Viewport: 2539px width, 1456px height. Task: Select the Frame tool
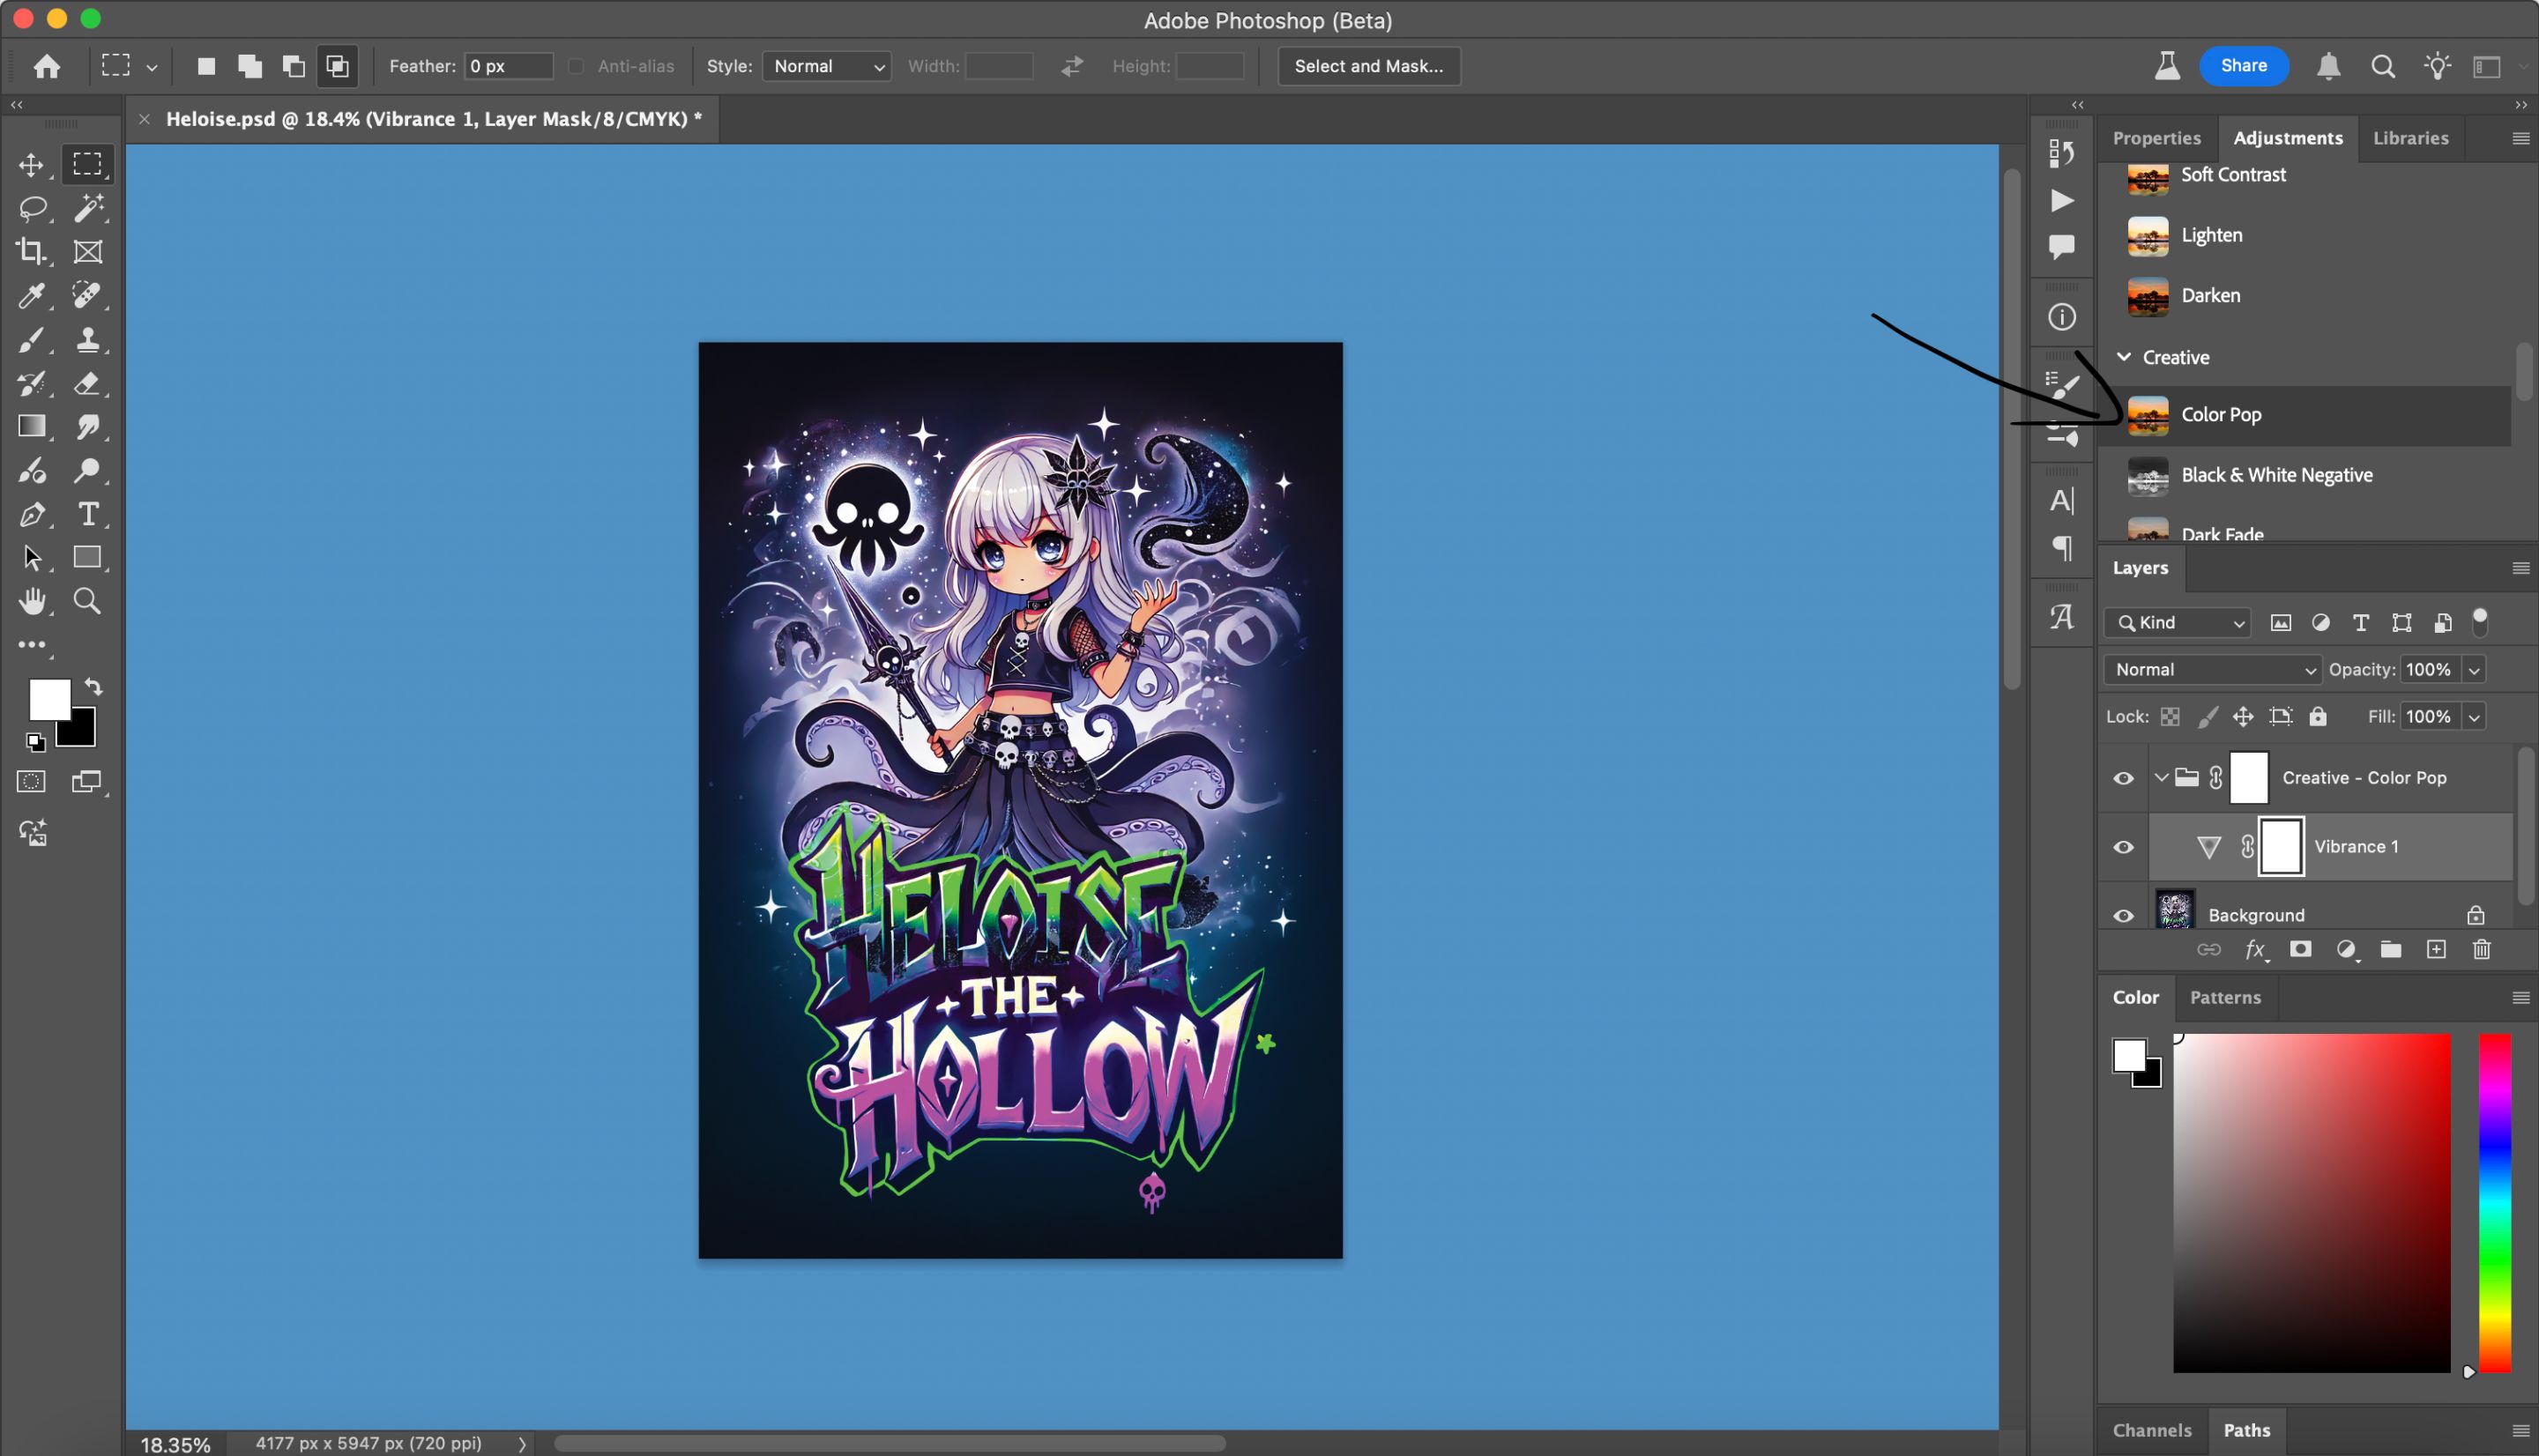point(88,252)
